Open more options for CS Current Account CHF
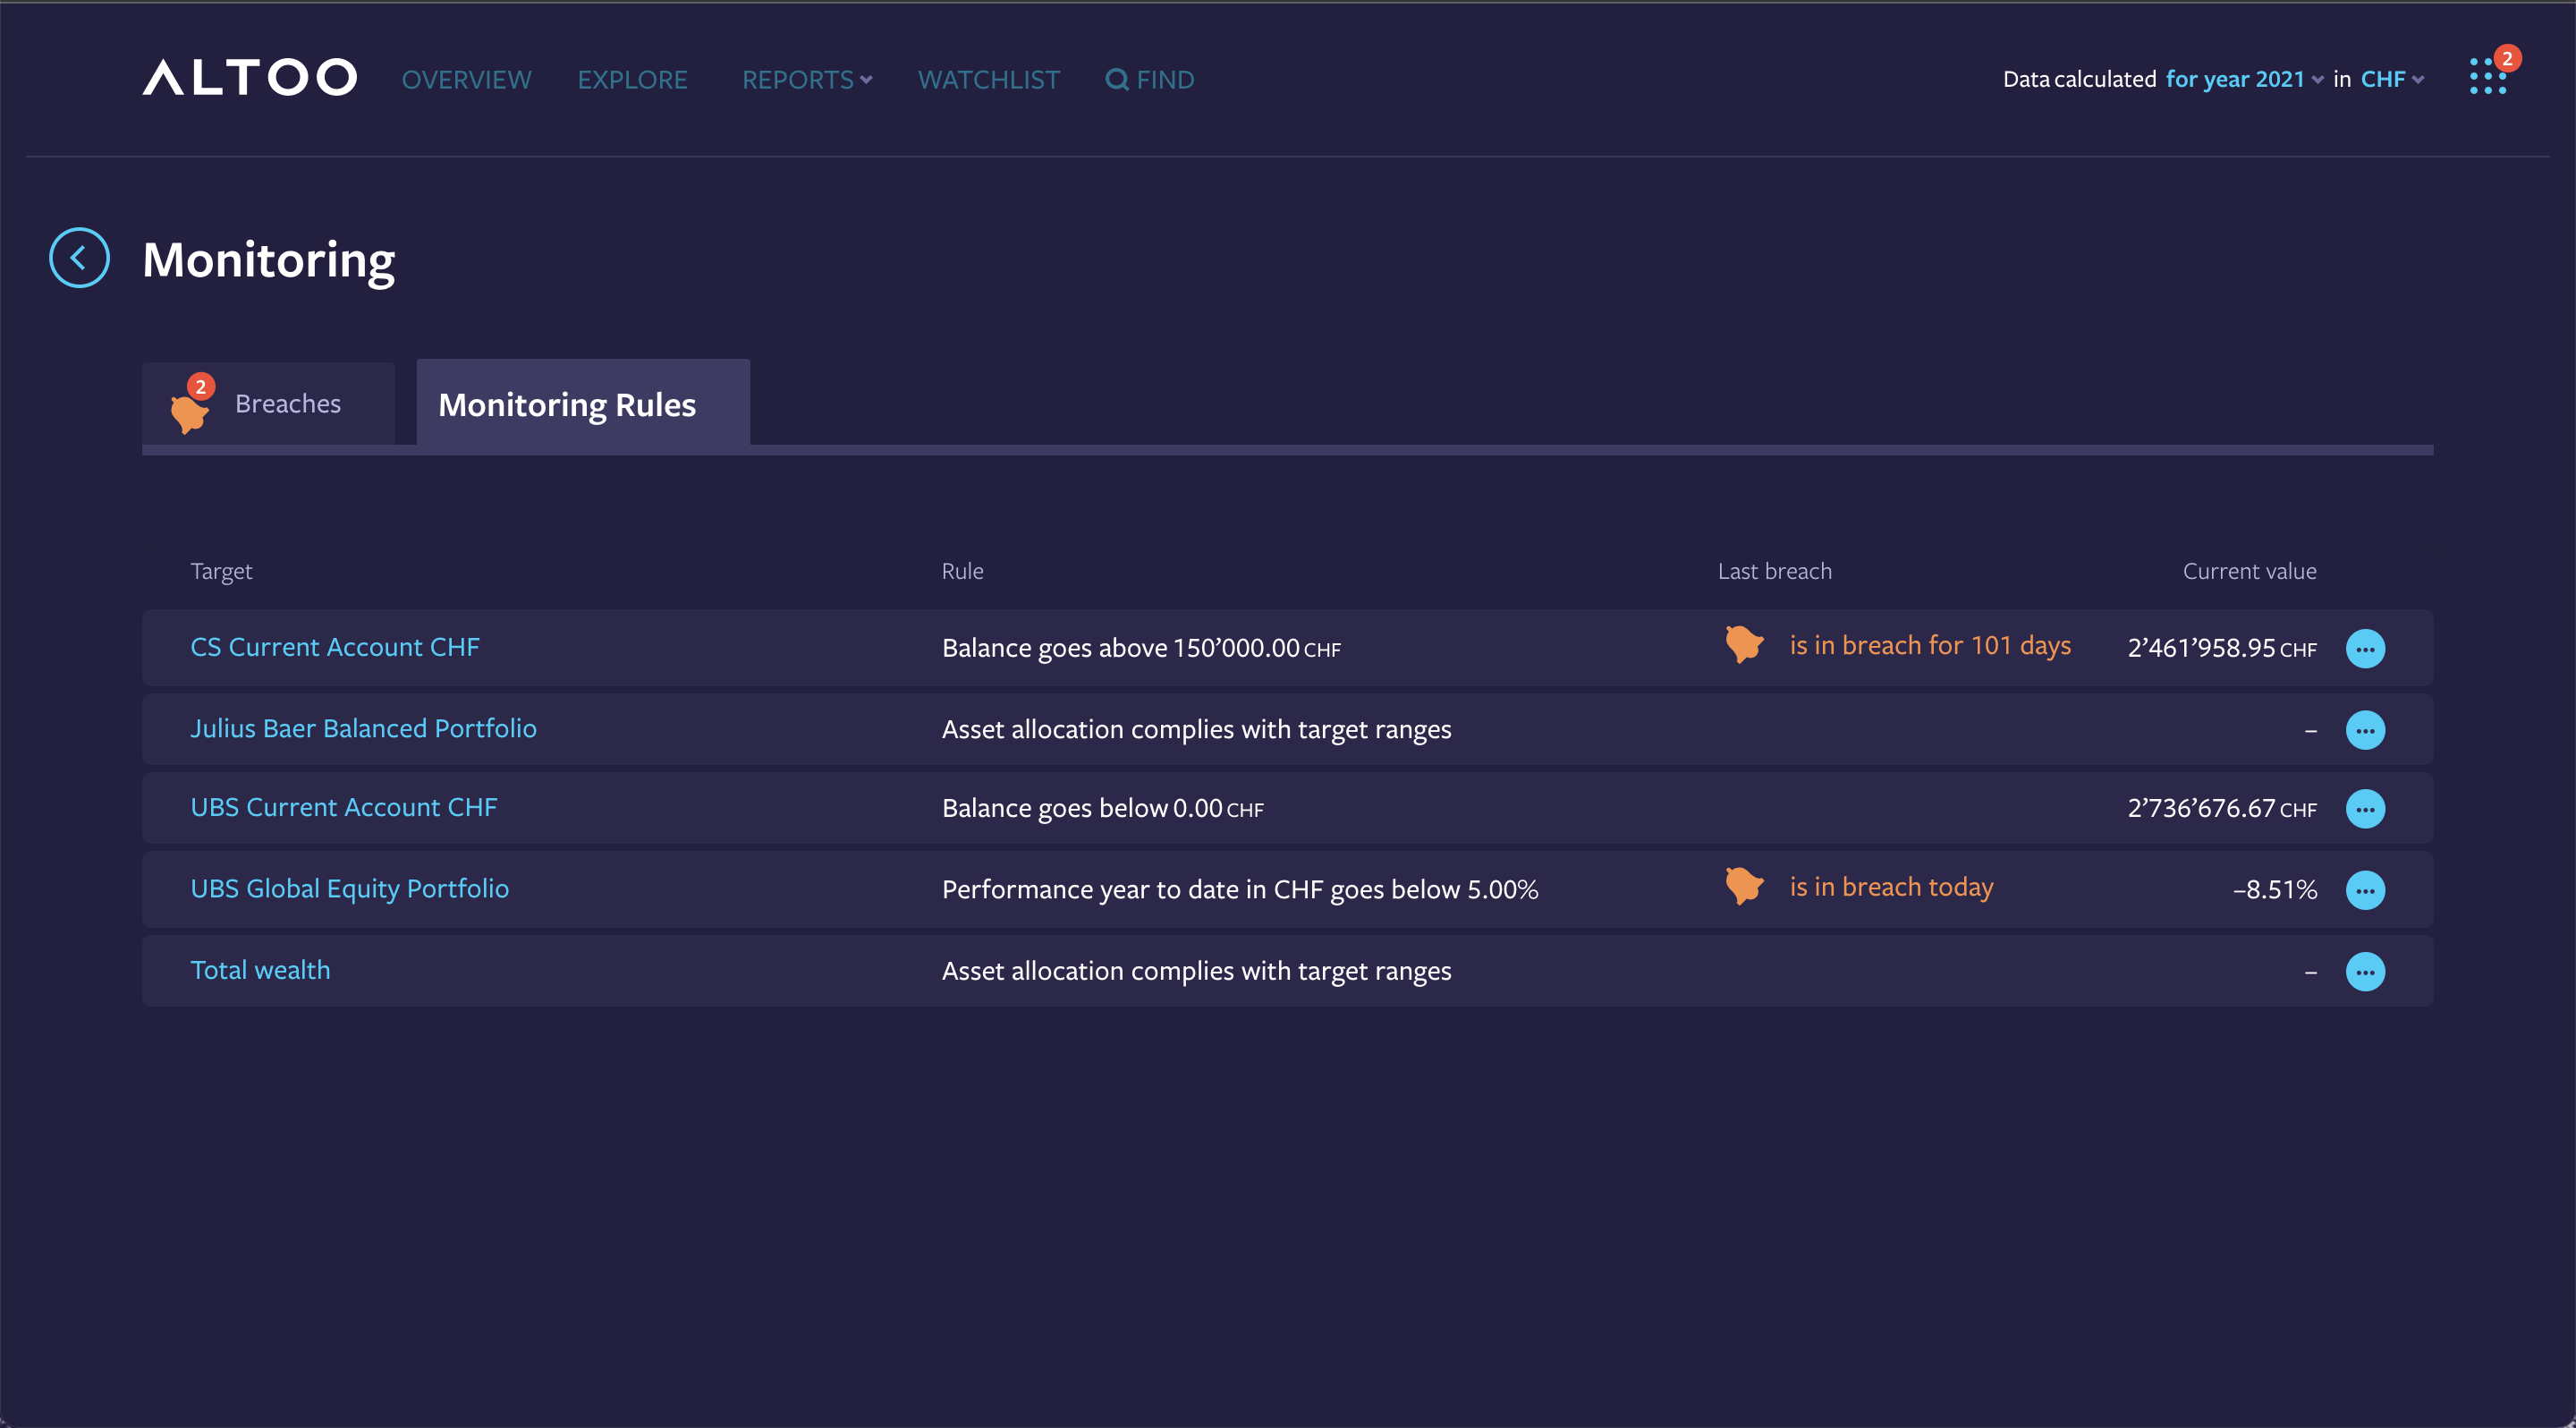The height and width of the screenshot is (1428, 2576). pos(2365,649)
